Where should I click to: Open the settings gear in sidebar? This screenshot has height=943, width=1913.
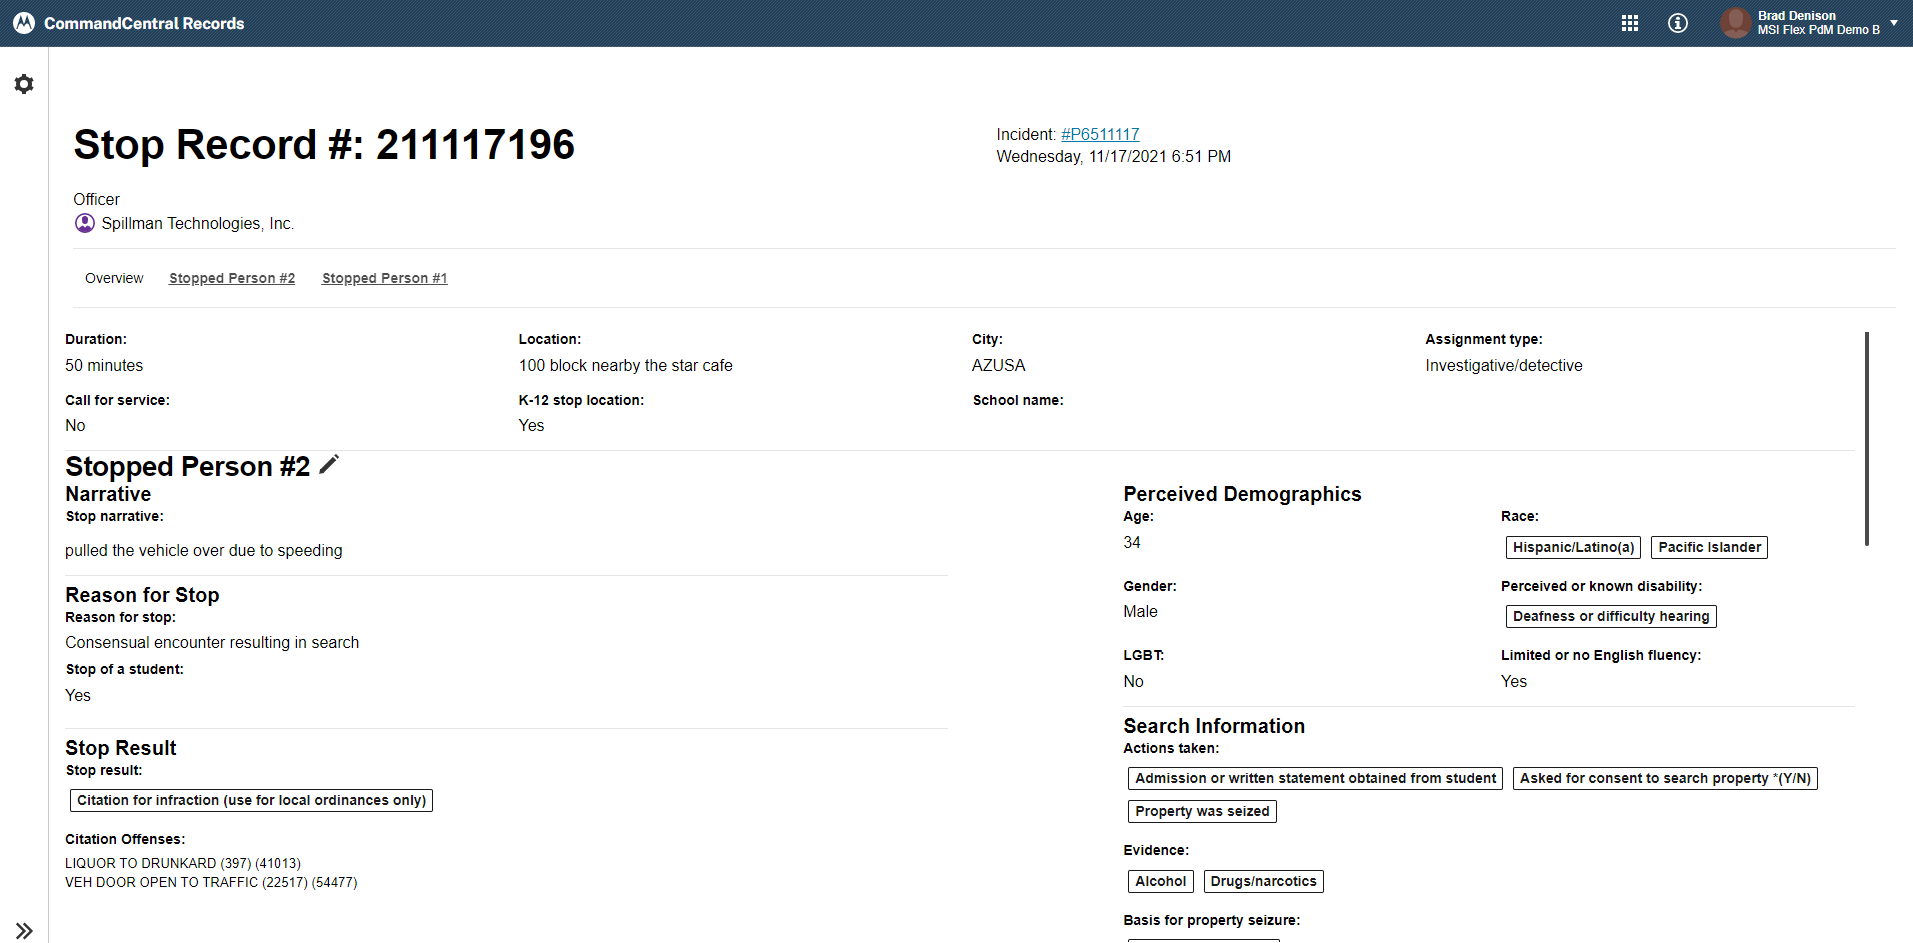(24, 84)
